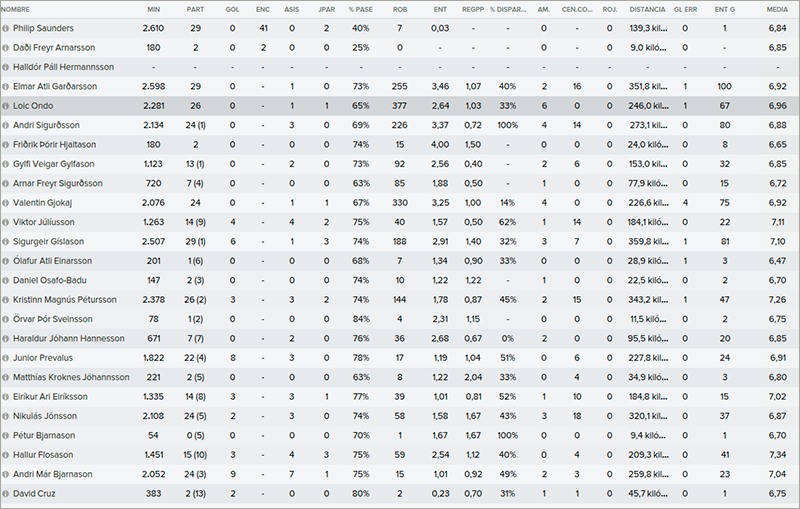Sort table by NOMBRE column header

[x=15, y=9]
